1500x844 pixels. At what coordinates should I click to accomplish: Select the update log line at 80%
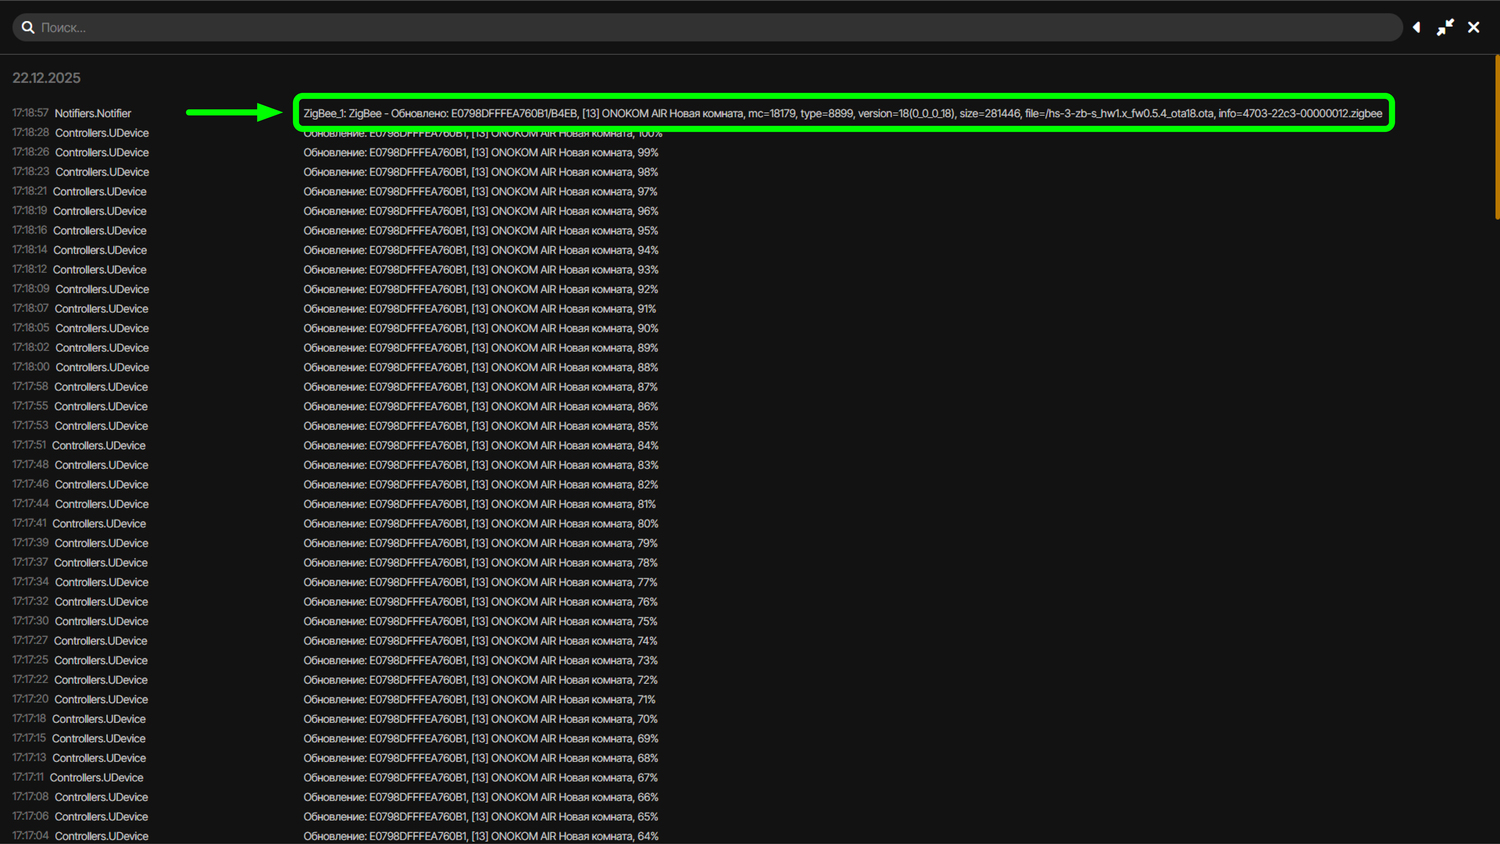tap(480, 524)
